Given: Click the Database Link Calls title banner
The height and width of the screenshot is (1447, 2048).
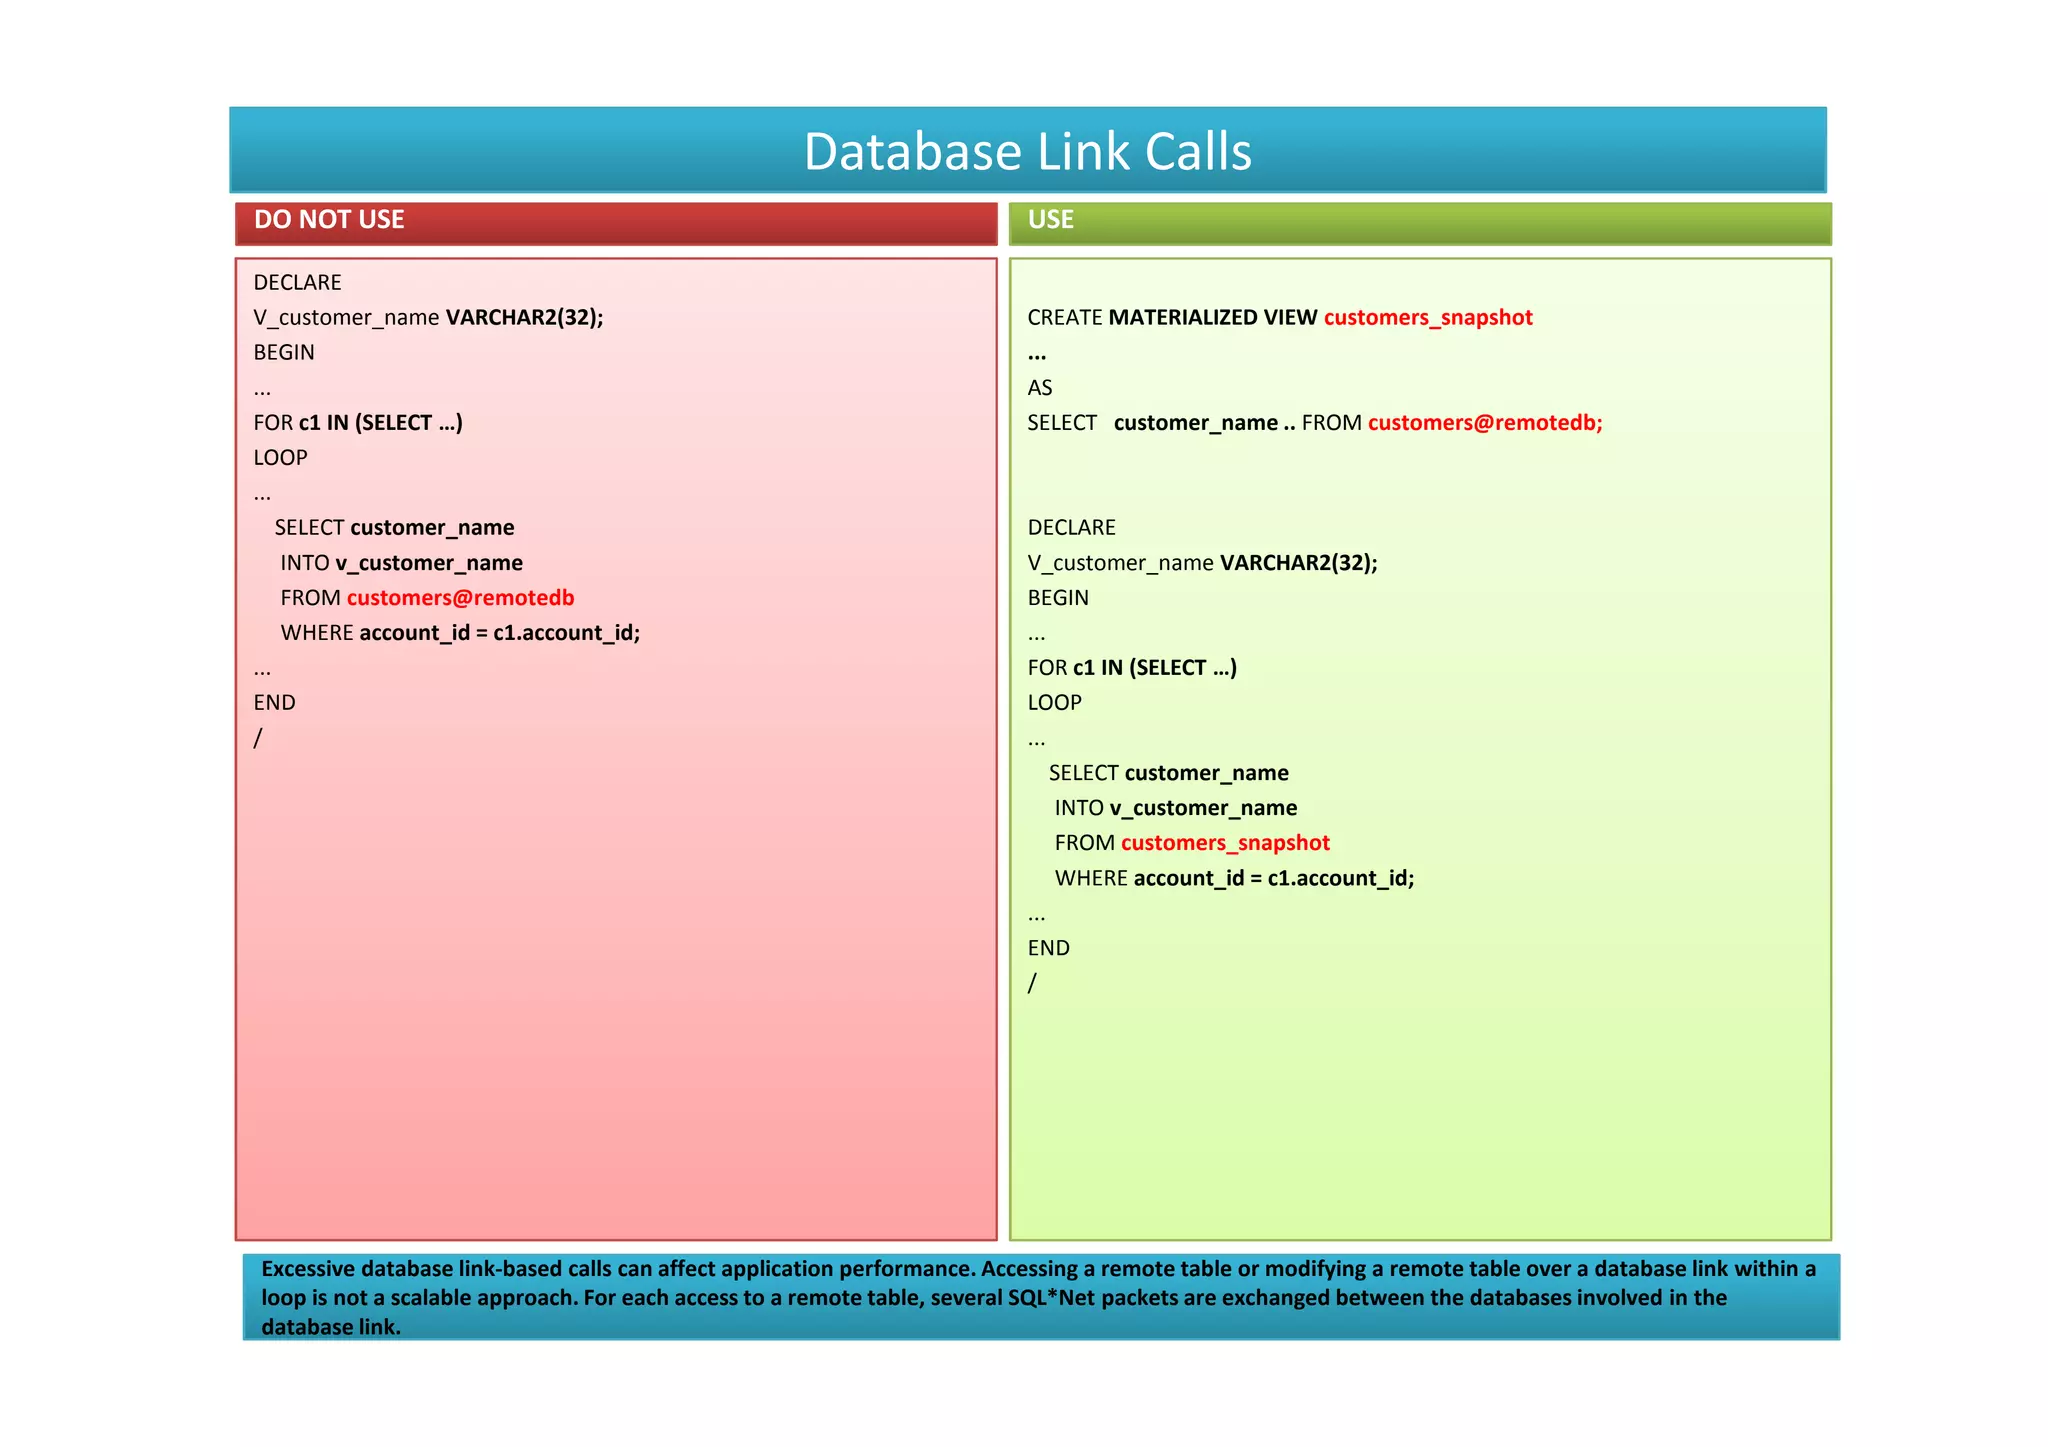Looking at the screenshot, I should tap(1027, 151).
